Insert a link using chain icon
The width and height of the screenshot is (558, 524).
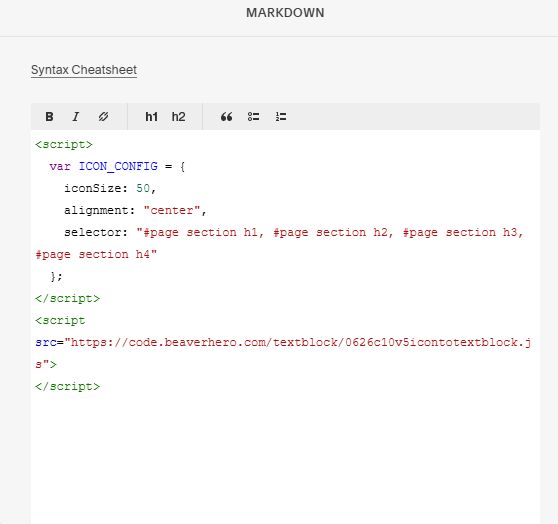click(x=103, y=117)
